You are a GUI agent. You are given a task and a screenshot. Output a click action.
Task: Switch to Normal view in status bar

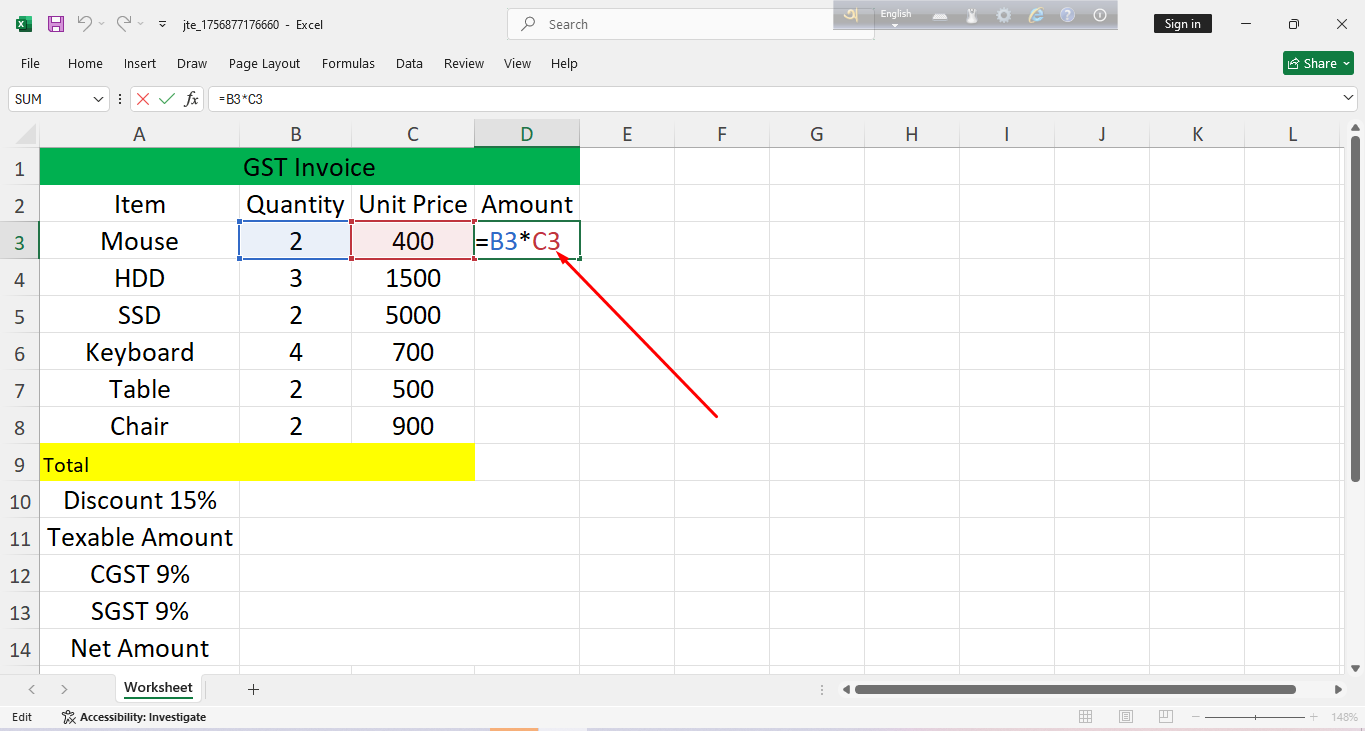(1086, 717)
